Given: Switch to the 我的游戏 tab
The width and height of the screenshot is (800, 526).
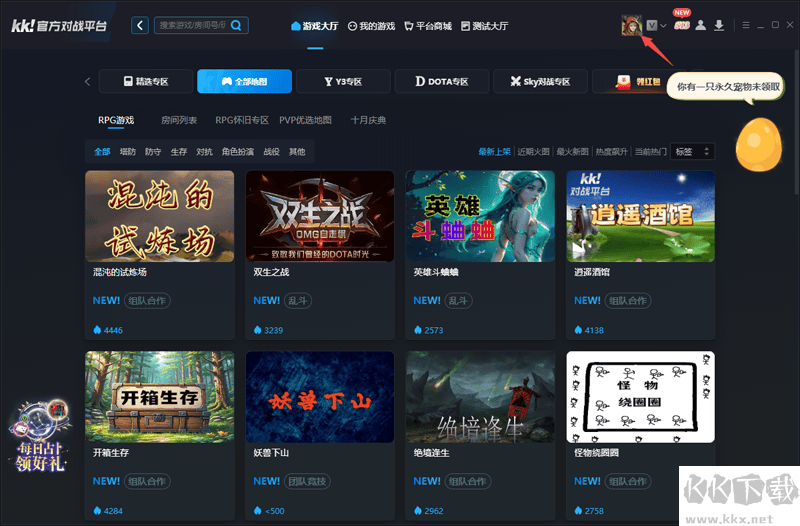Looking at the screenshot, I should coord(371,26).
